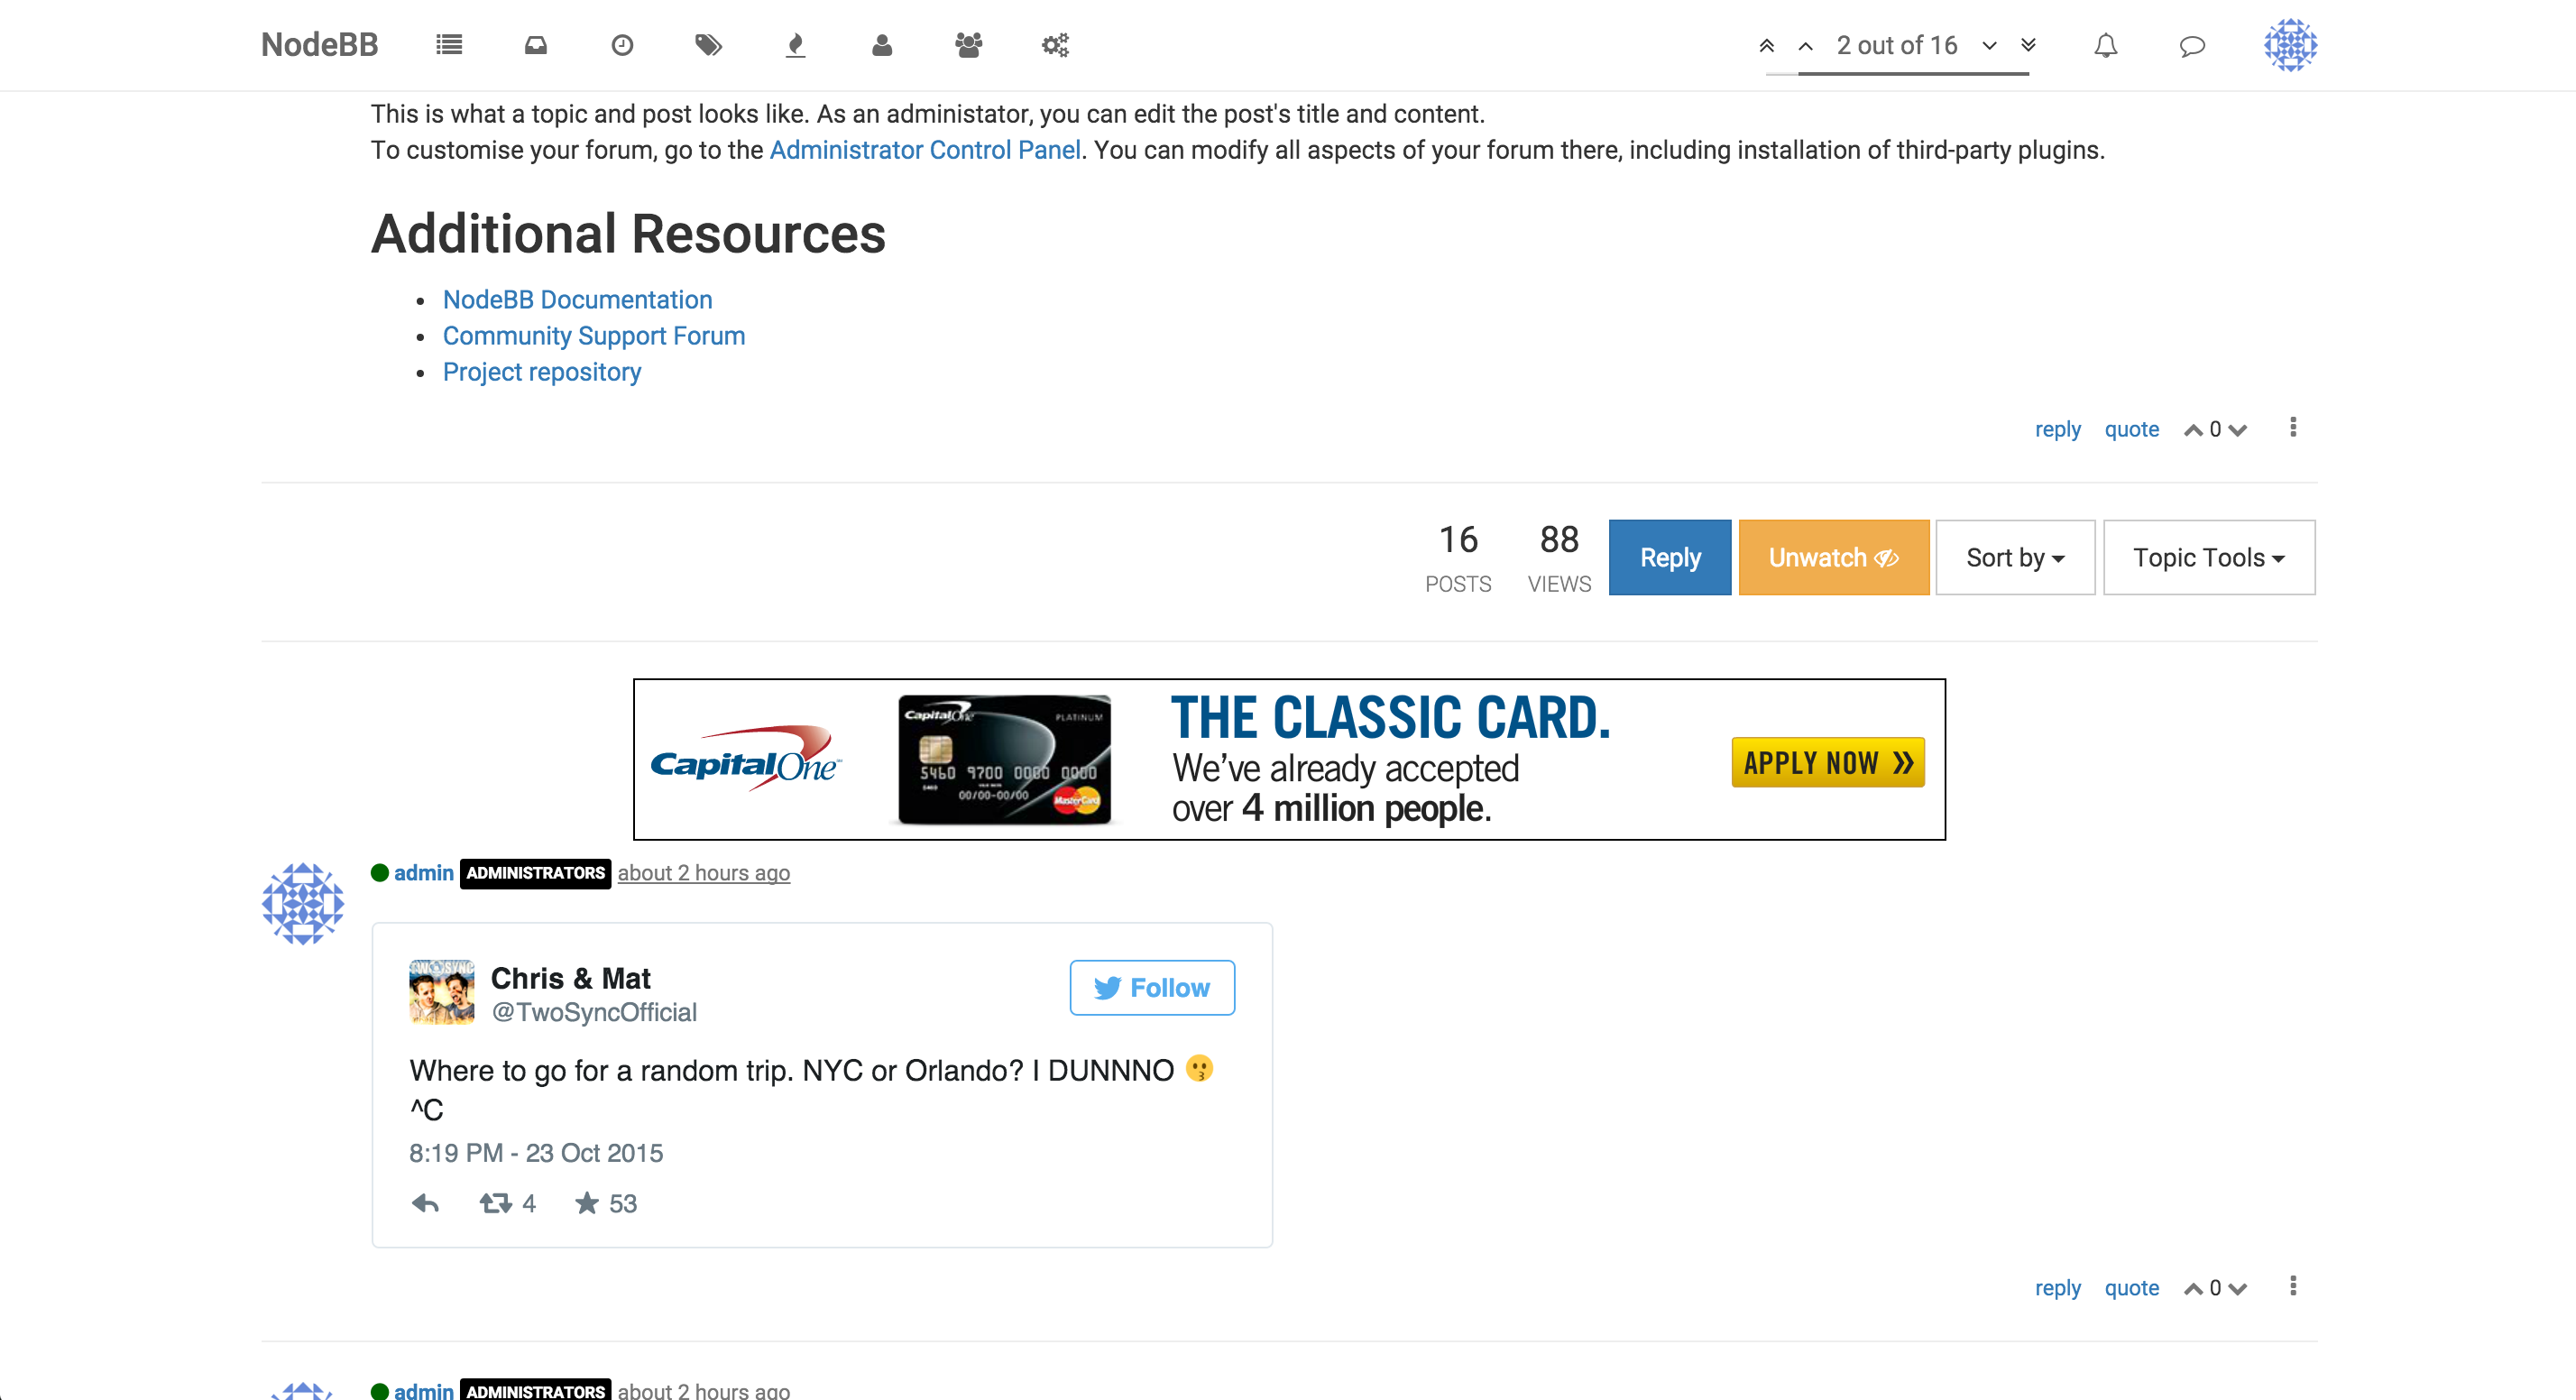Click the tags icon in toolbar
The width and height of the screenshot is (2576, 1400).
706,43
